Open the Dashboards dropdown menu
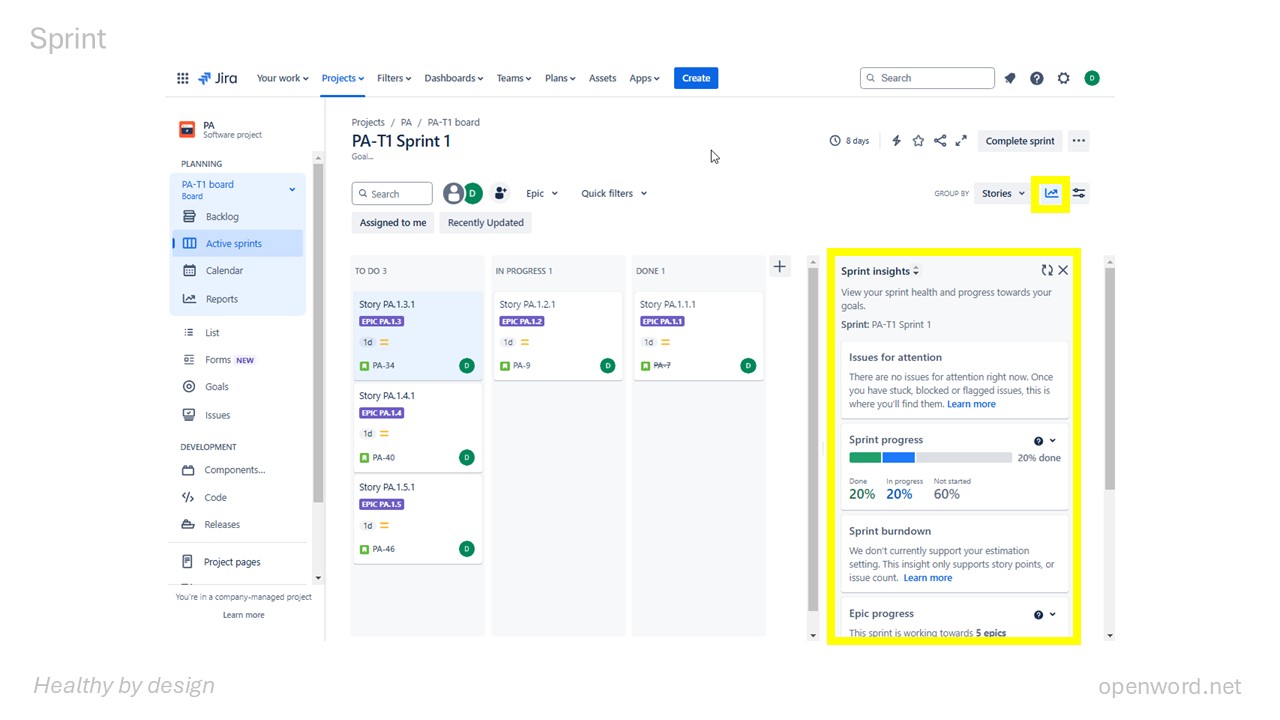Screen dimensions: 1280x720 (x=454, y=78)
